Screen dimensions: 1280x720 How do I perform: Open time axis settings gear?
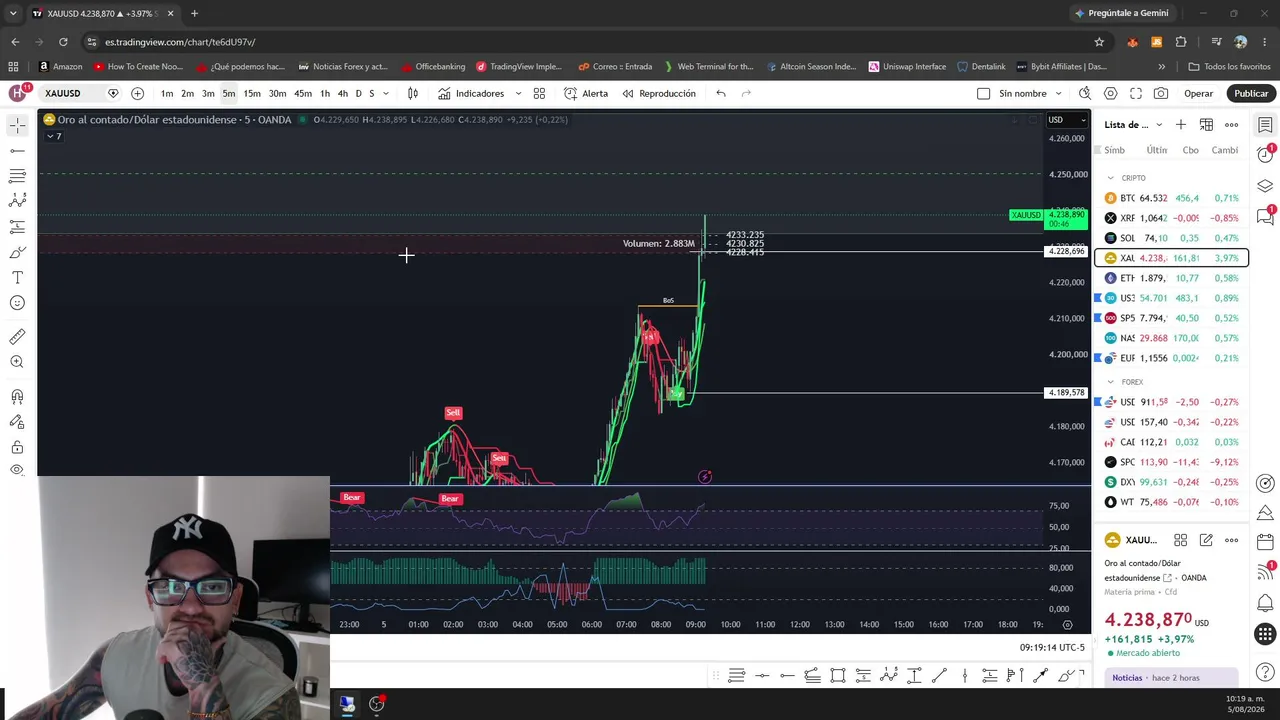click(x=1067, y=625)
